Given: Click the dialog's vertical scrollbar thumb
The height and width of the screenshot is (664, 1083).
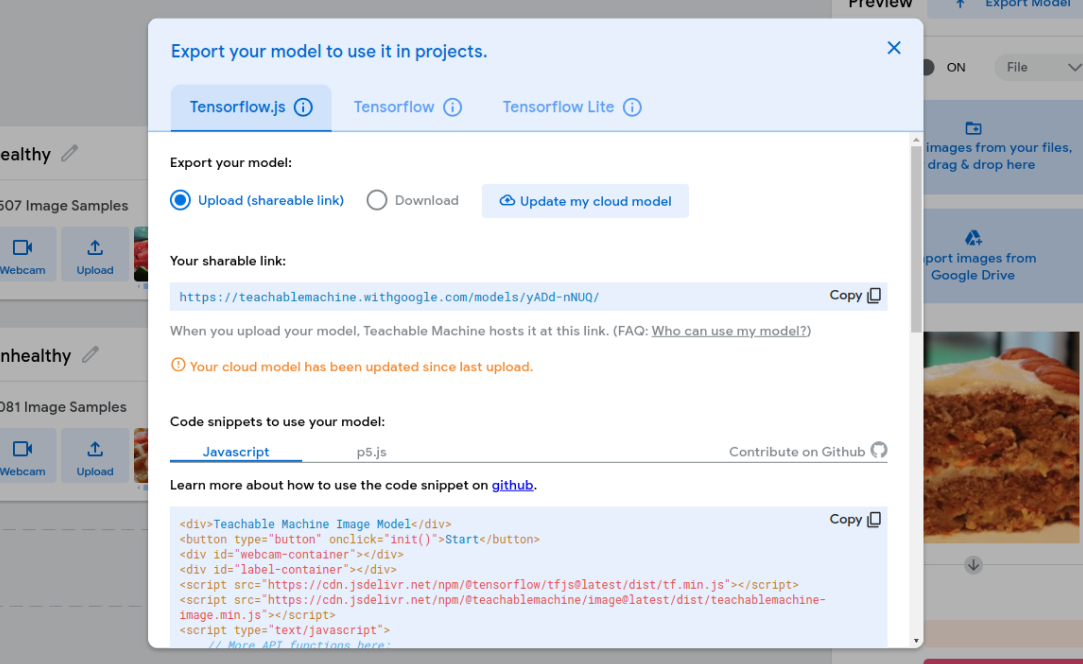Looking at the screenshot, I should (916, 240).
